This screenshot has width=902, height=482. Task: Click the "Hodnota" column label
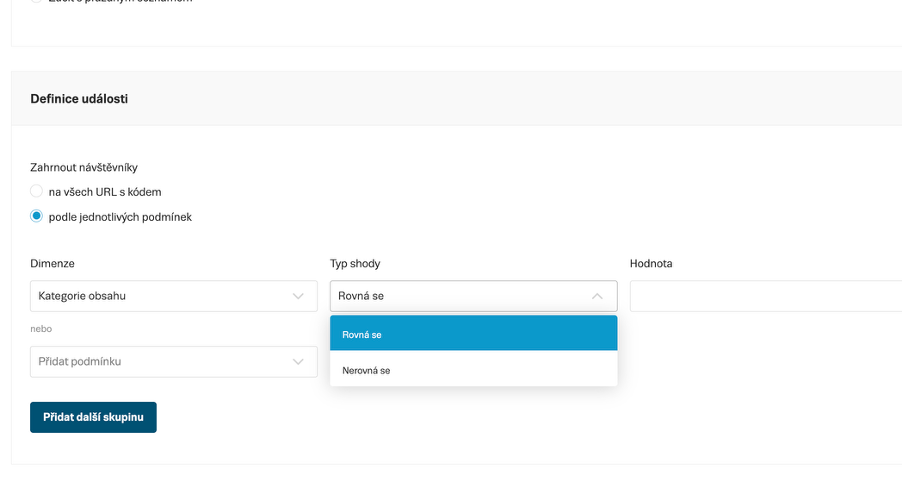coord(651,263)
